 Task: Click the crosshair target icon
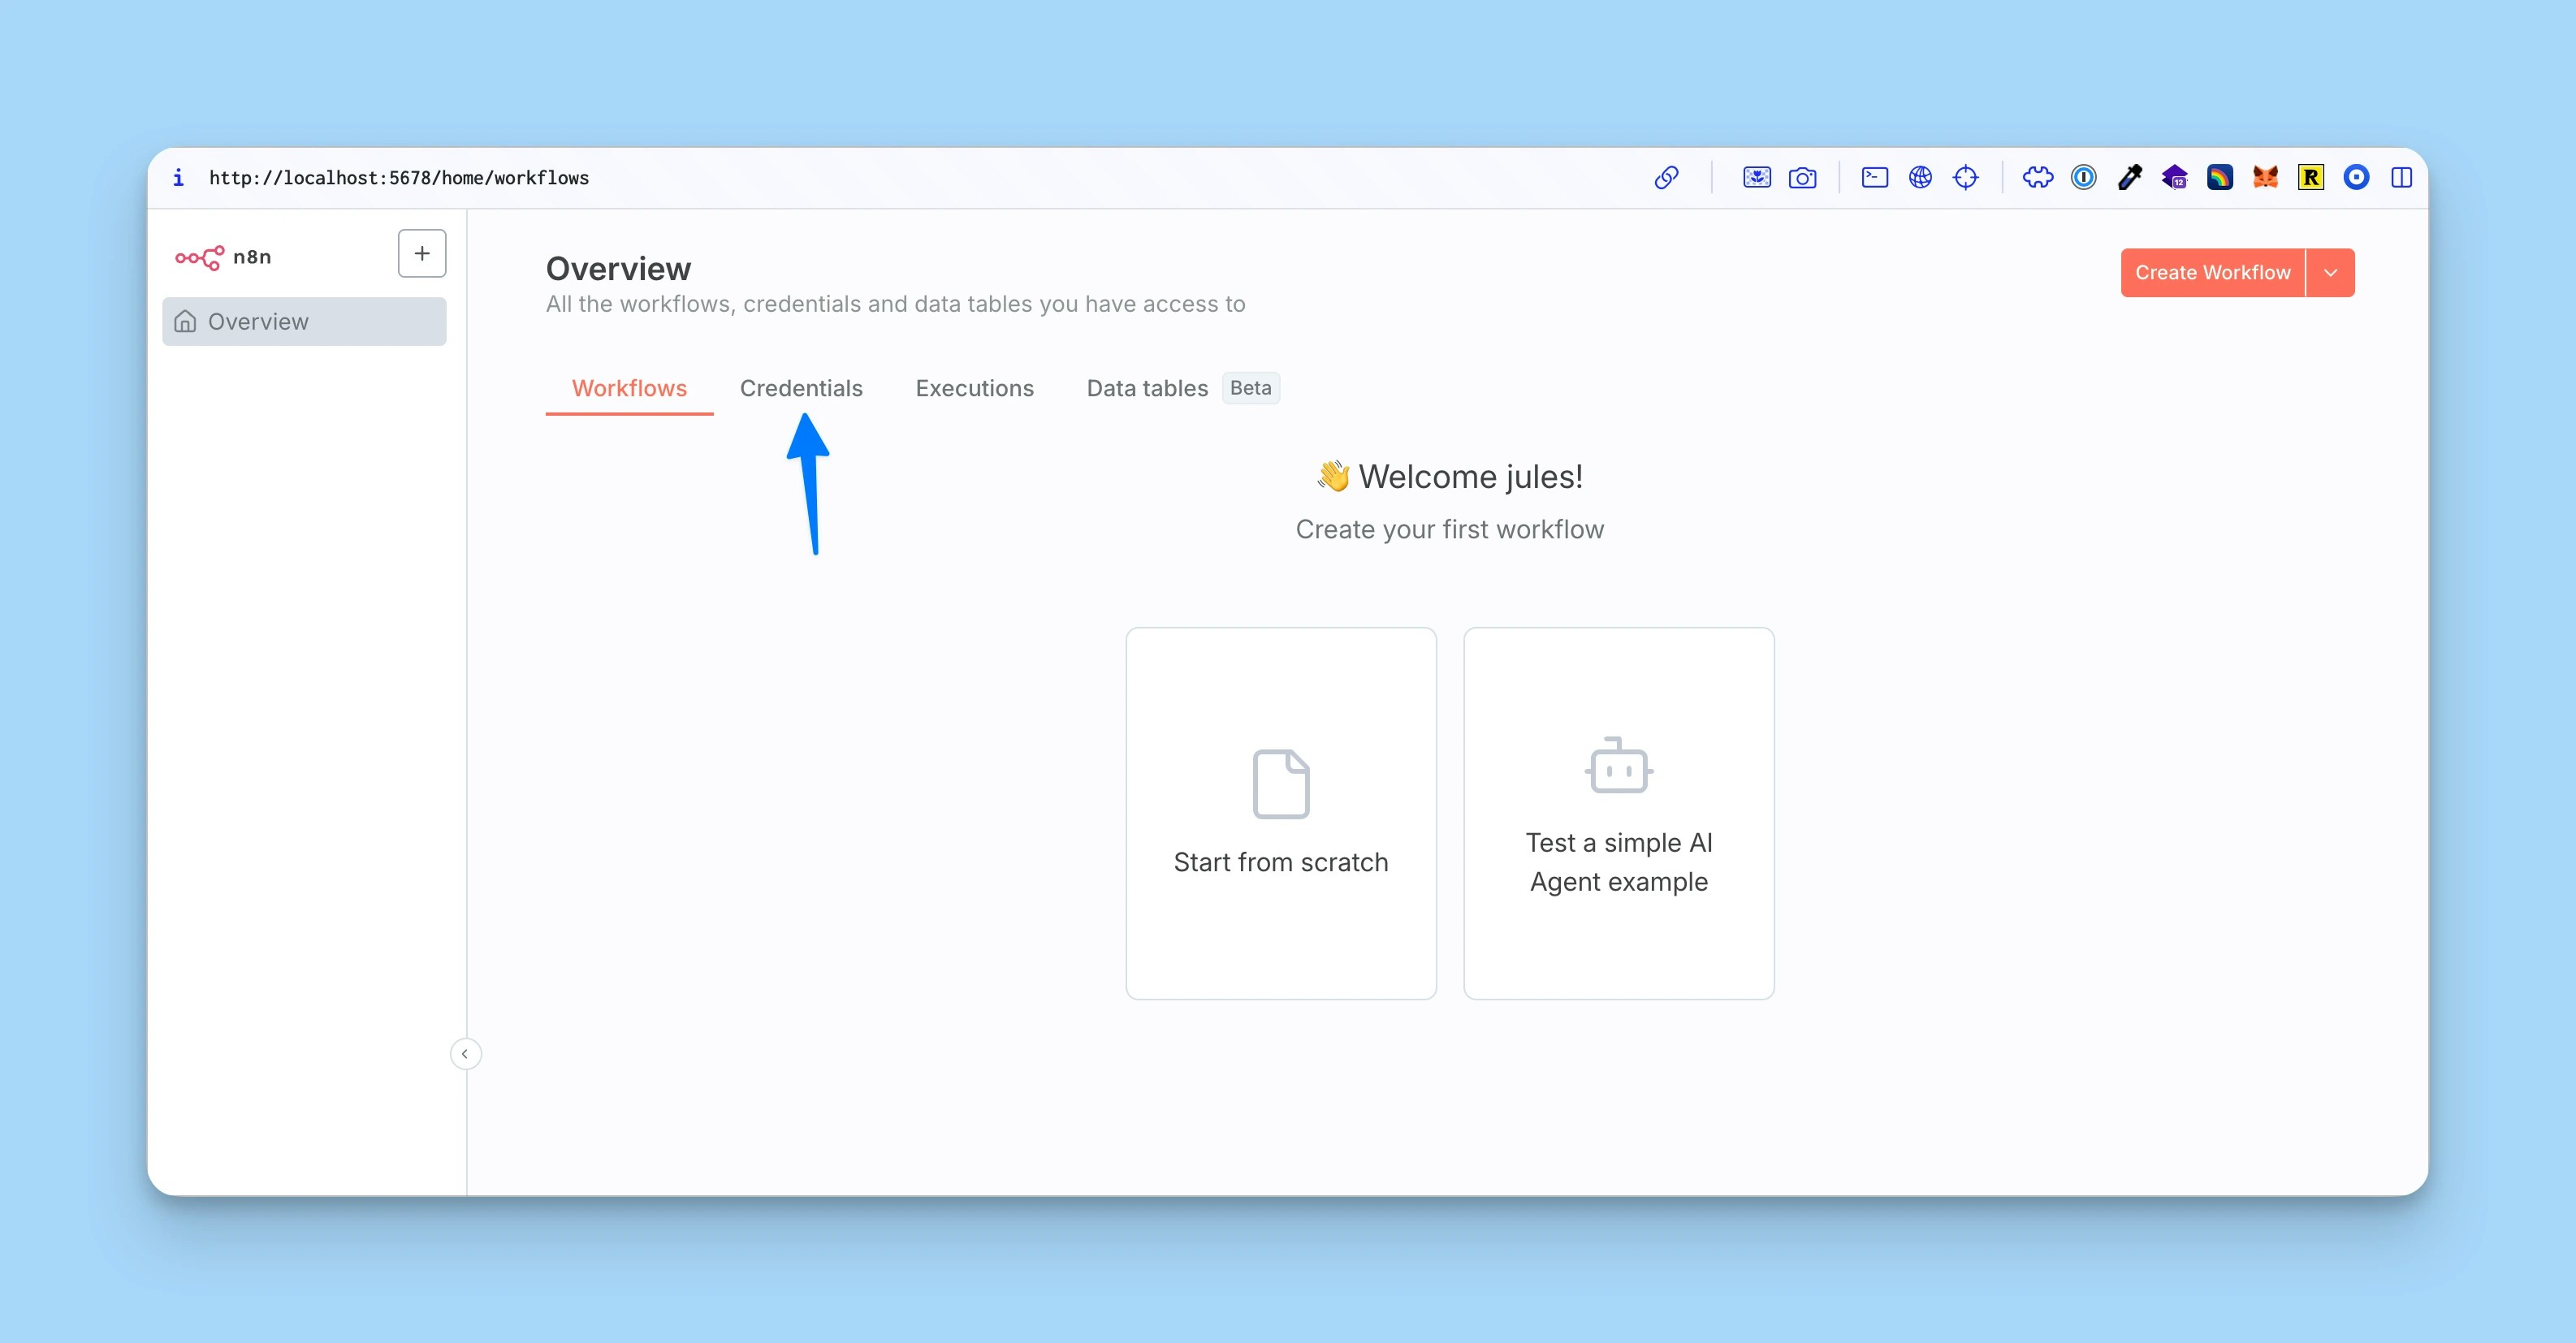pos(1965,178)
